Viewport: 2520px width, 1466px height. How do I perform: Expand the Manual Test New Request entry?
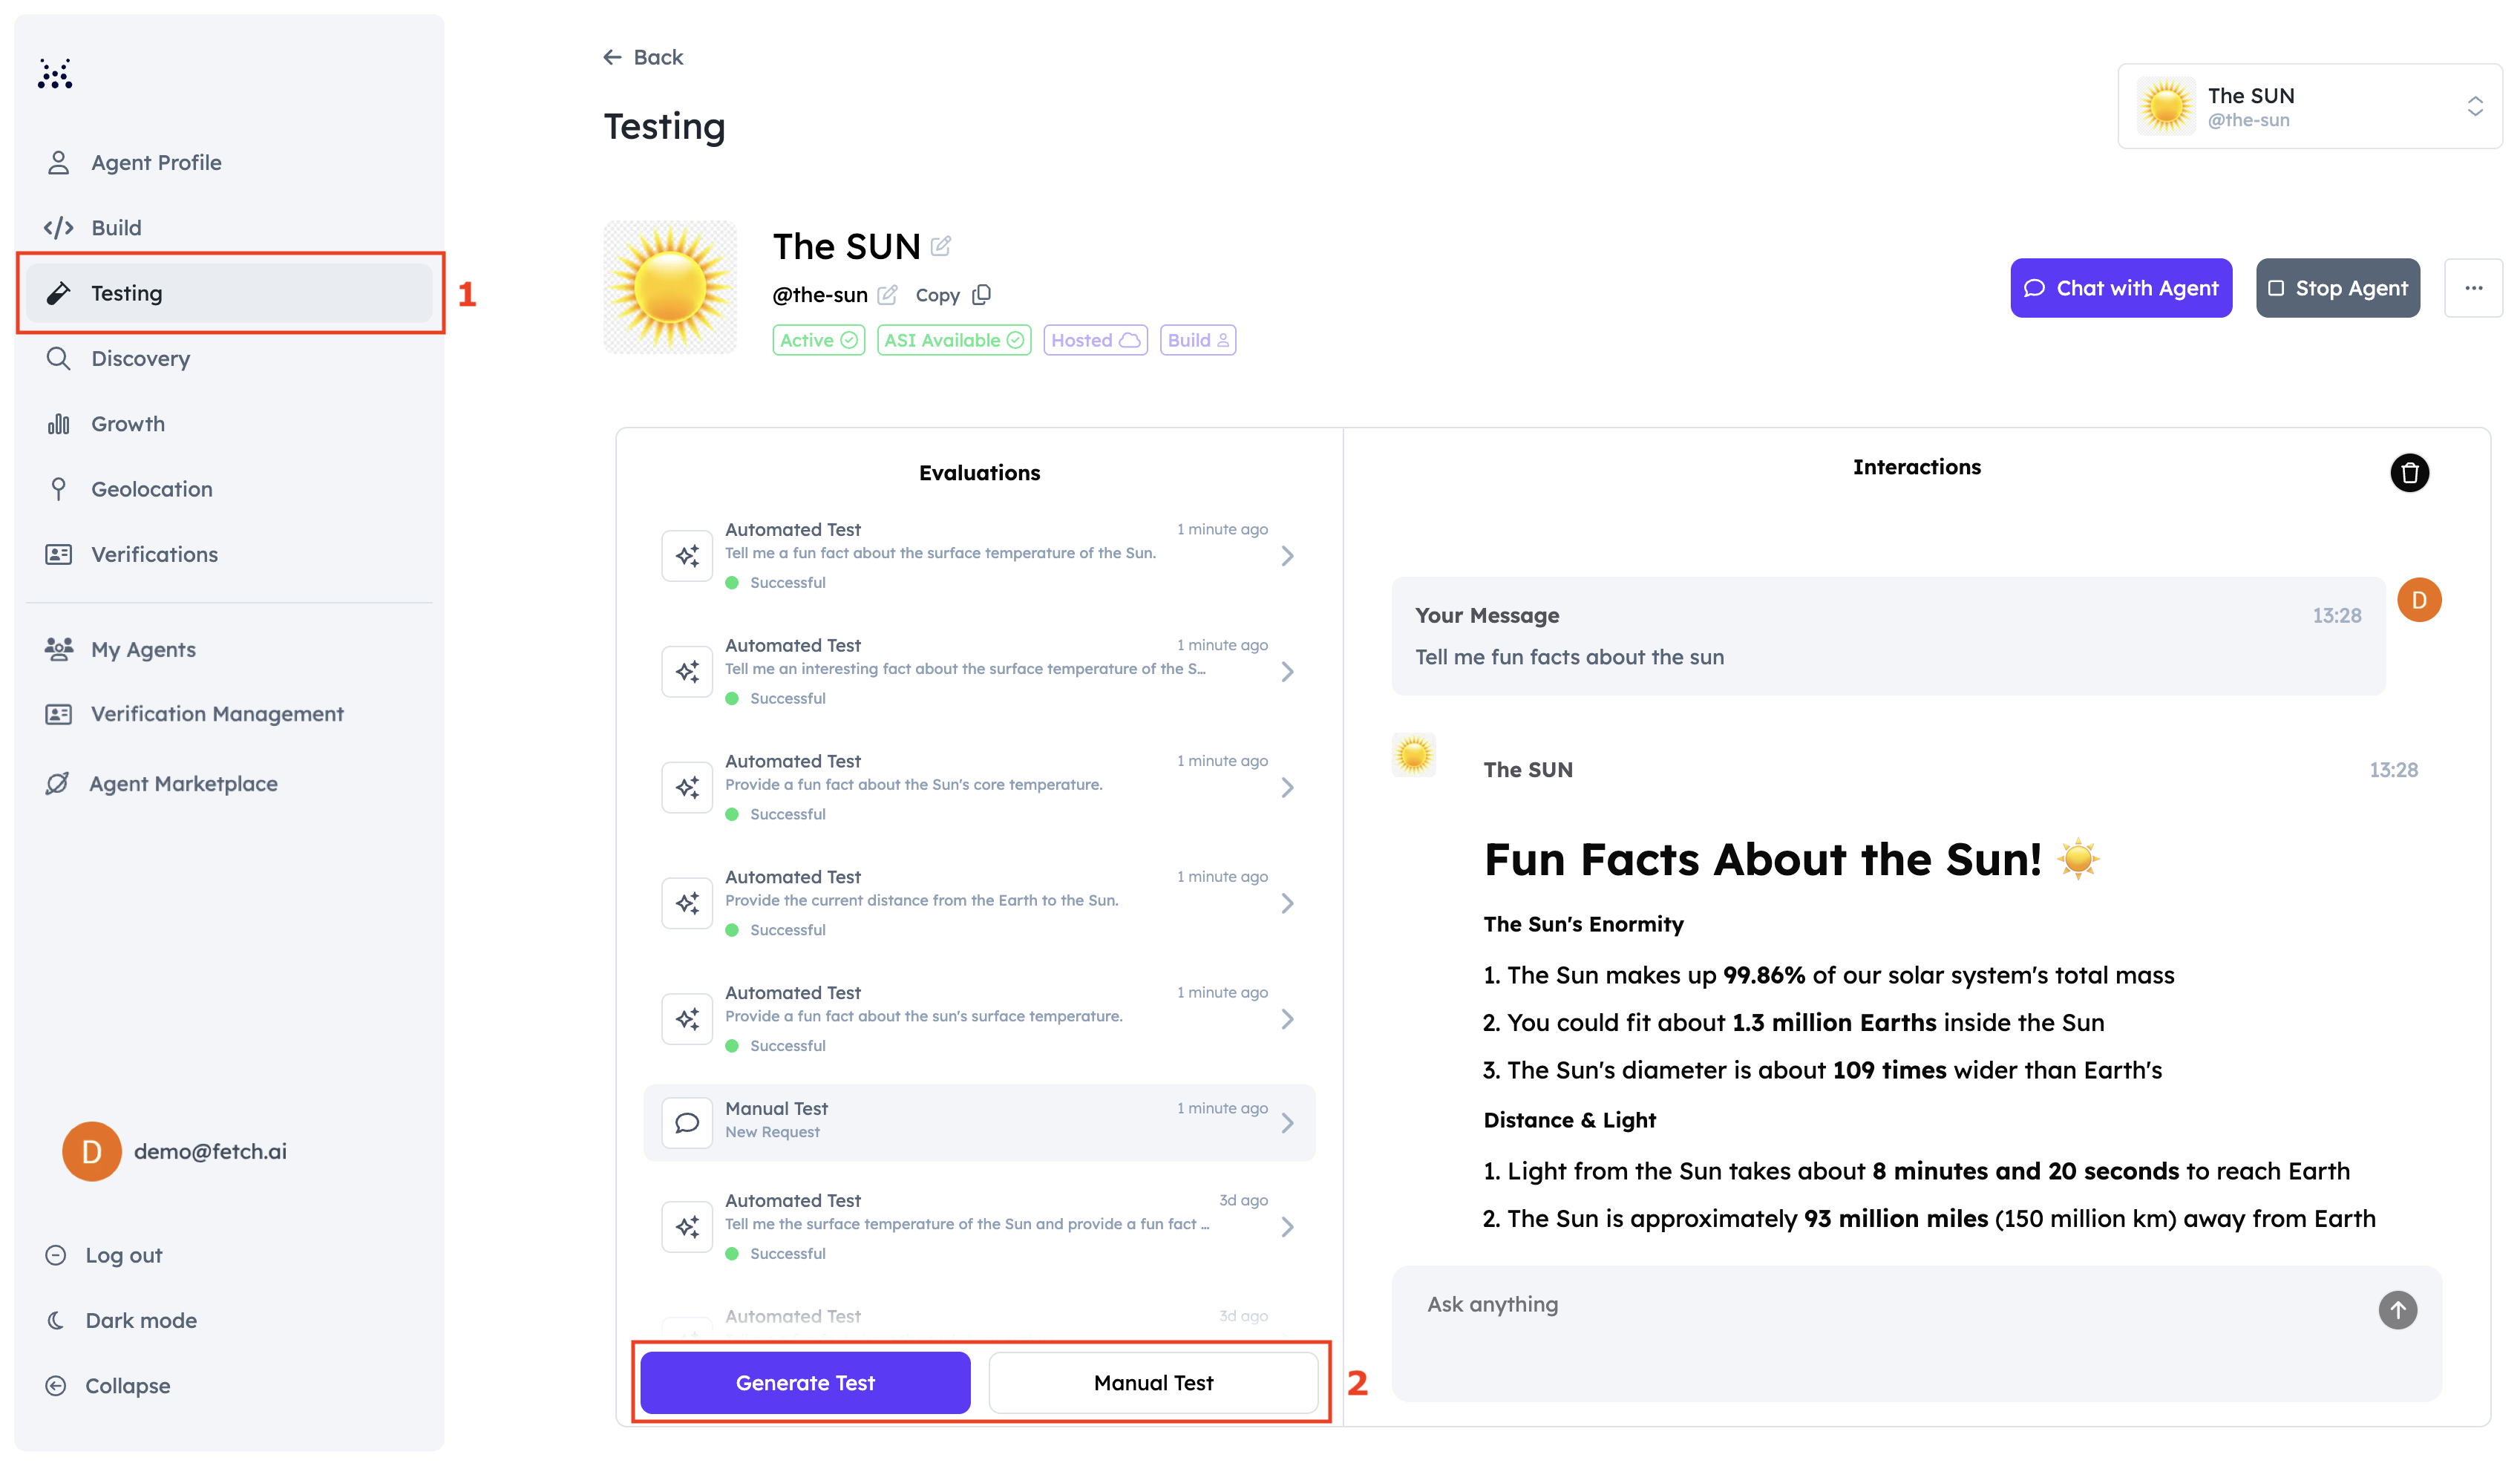pos(1287,1122)
